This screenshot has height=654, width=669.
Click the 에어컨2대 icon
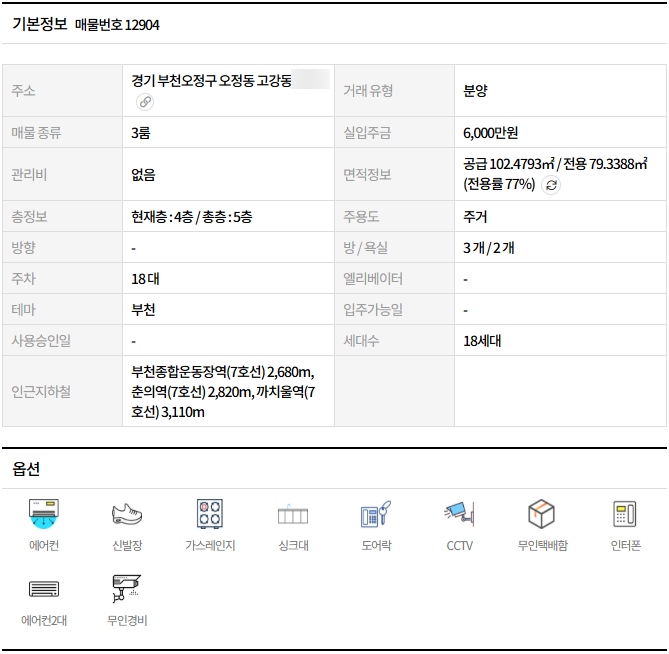tap(45, 590)
